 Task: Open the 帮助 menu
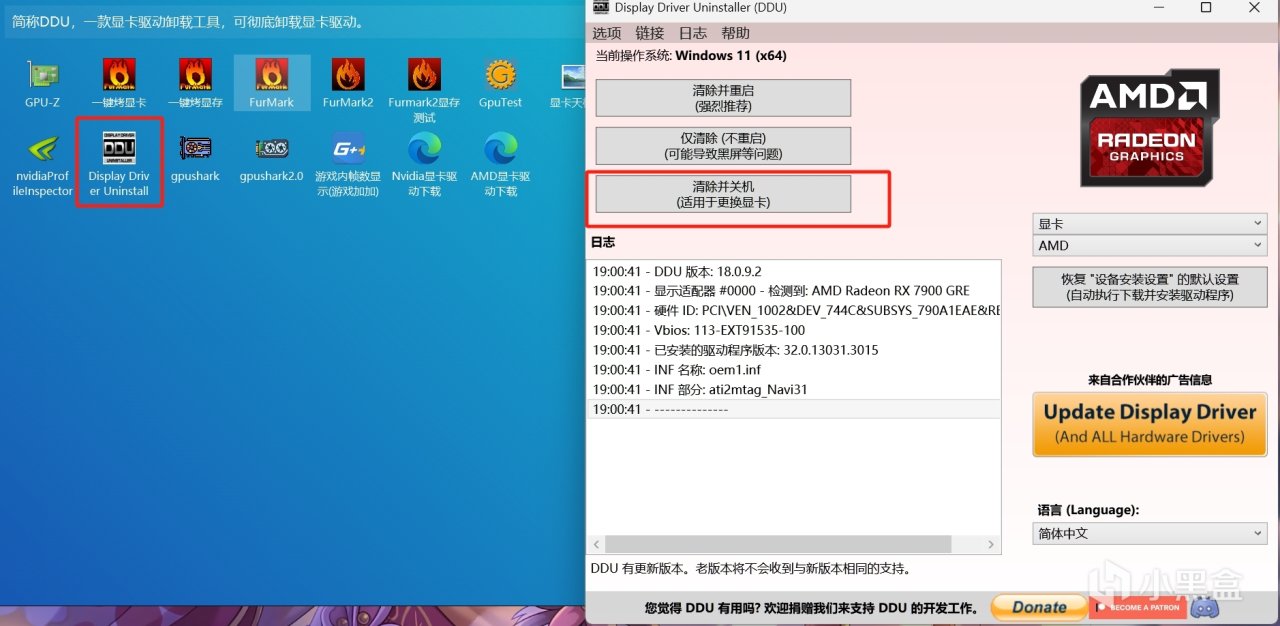tap(736, 33)
